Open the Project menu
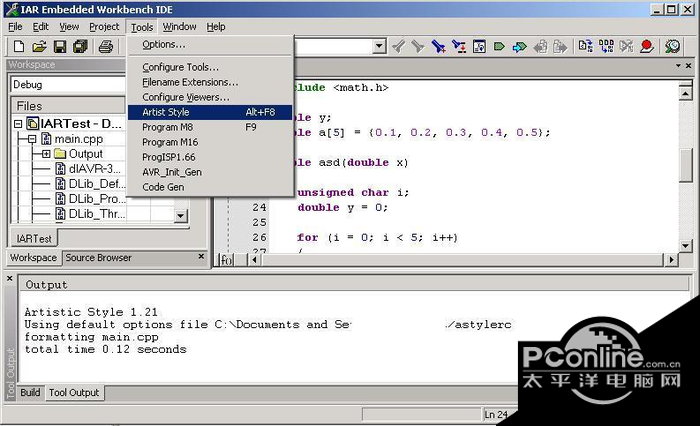Viewport: 700px width, 426px height. [x=104, y=27]
